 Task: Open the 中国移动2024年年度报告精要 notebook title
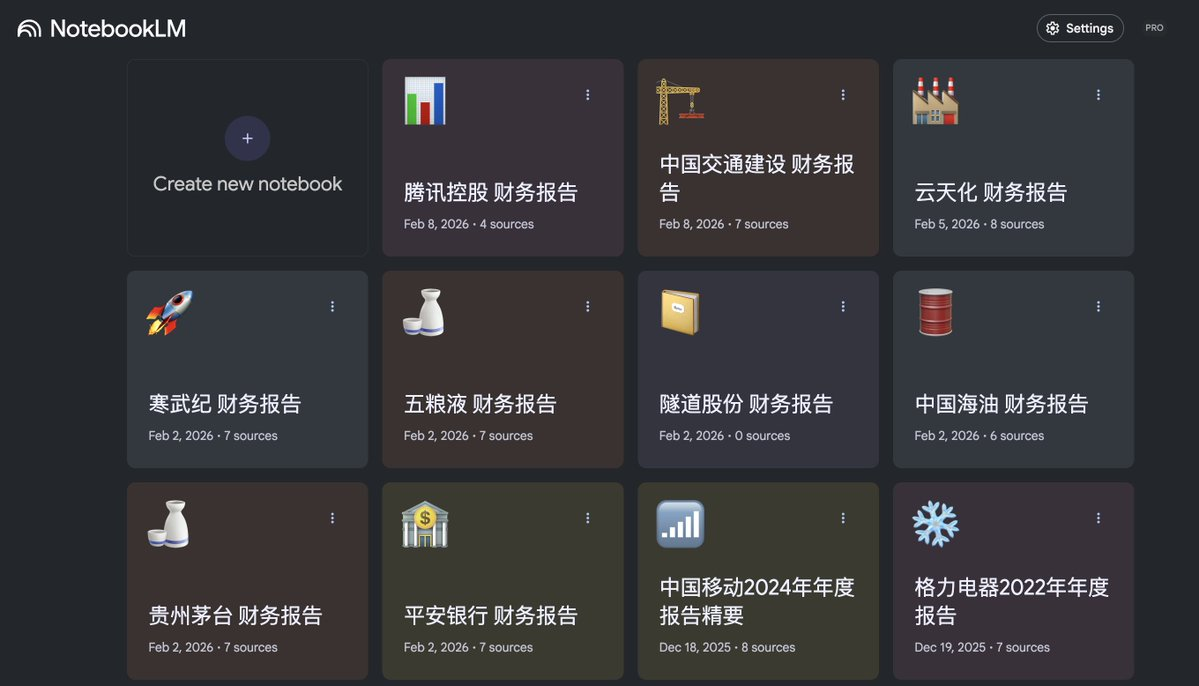coord(756,601)
